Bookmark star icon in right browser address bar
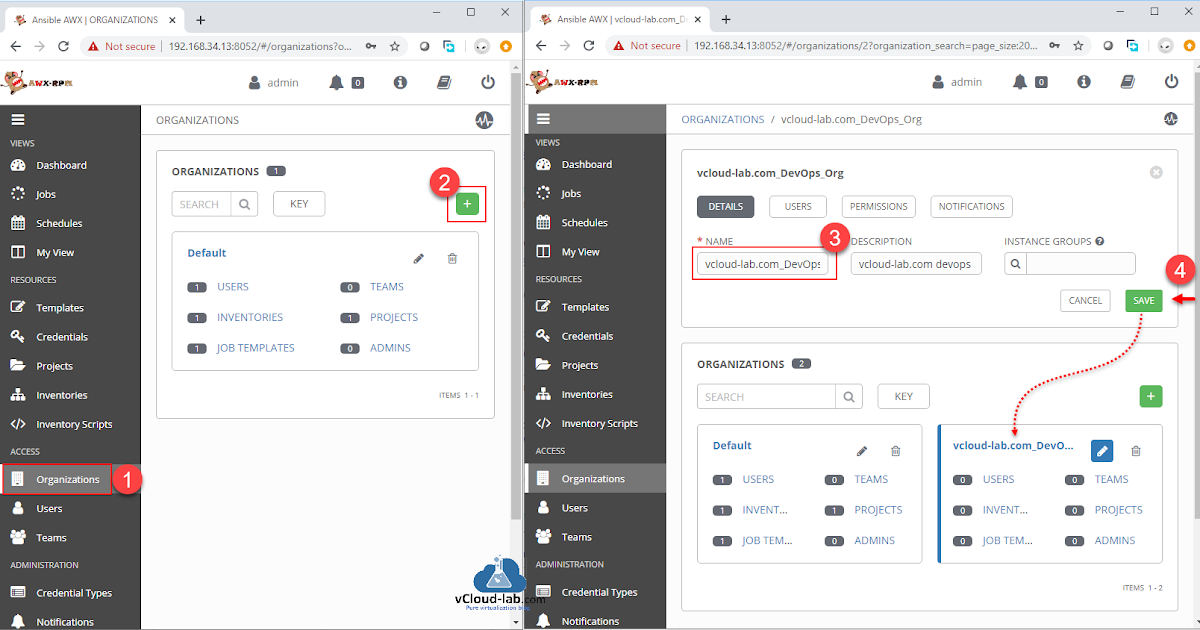Viewport: 1200px width, 630px height. click(1078, 46)
